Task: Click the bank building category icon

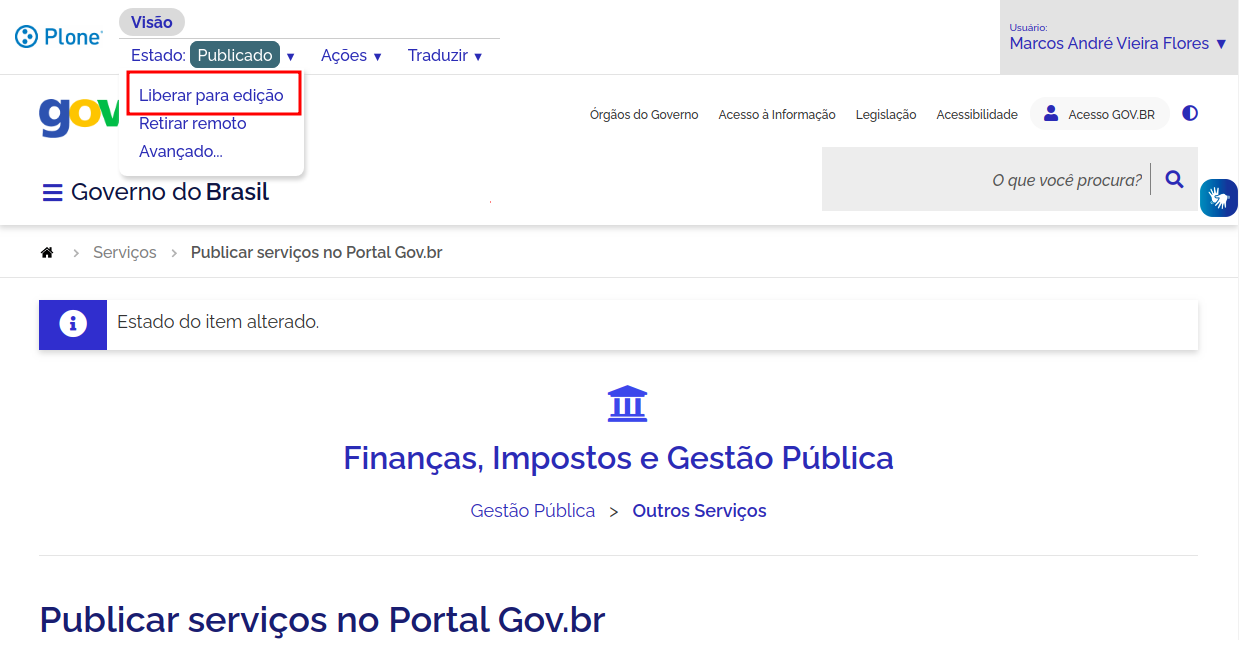Action: click(627, 404)
